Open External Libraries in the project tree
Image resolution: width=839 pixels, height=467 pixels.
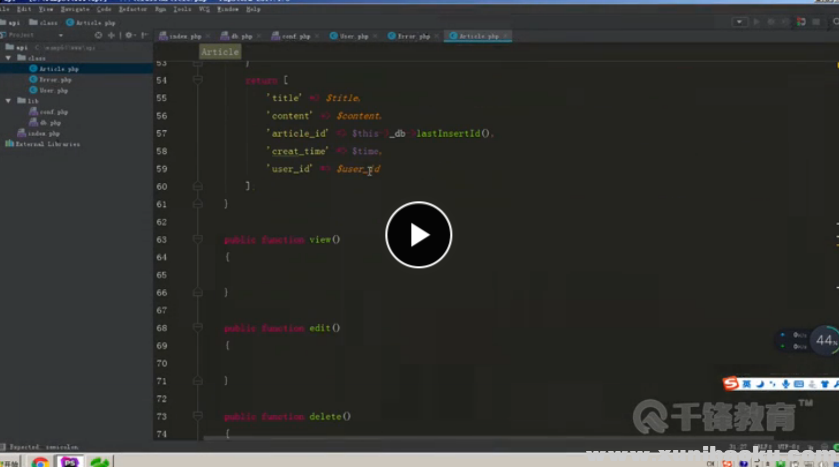click(45, 144)
